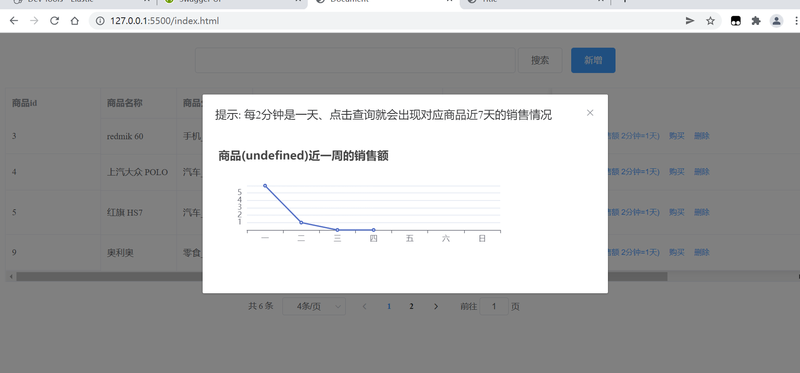Go to next page with right chevron

(436, 306)
